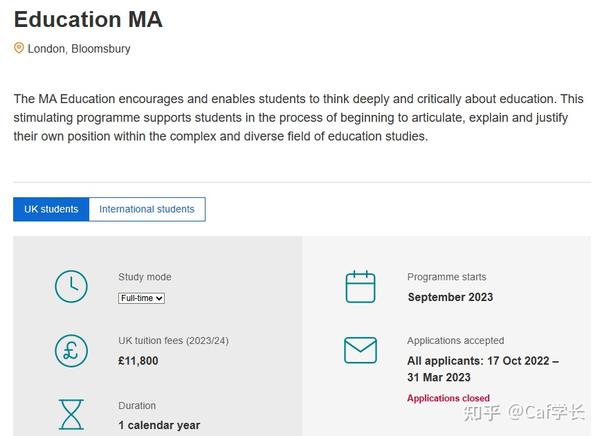Click the 1 calendar year duration text
Image resolution: width=600 pixels, height=436 pixels.
click(159, 425)
